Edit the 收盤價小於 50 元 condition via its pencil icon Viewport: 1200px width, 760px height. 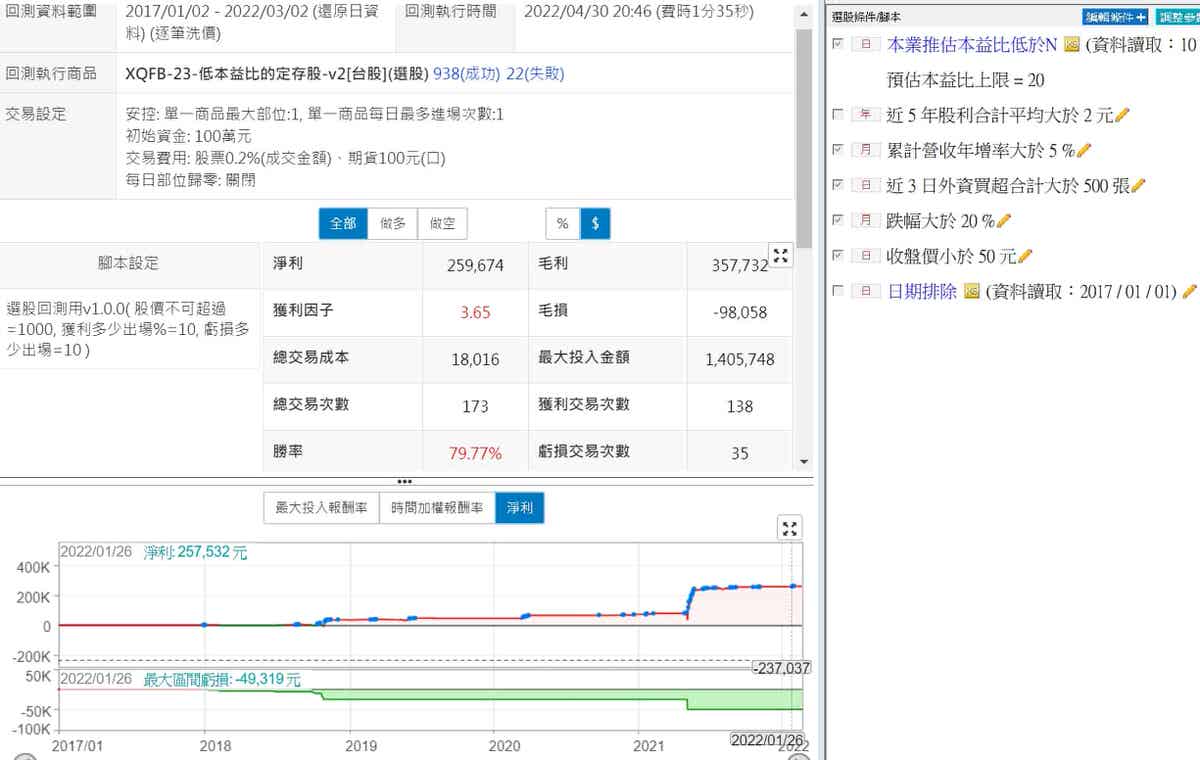1025,256
